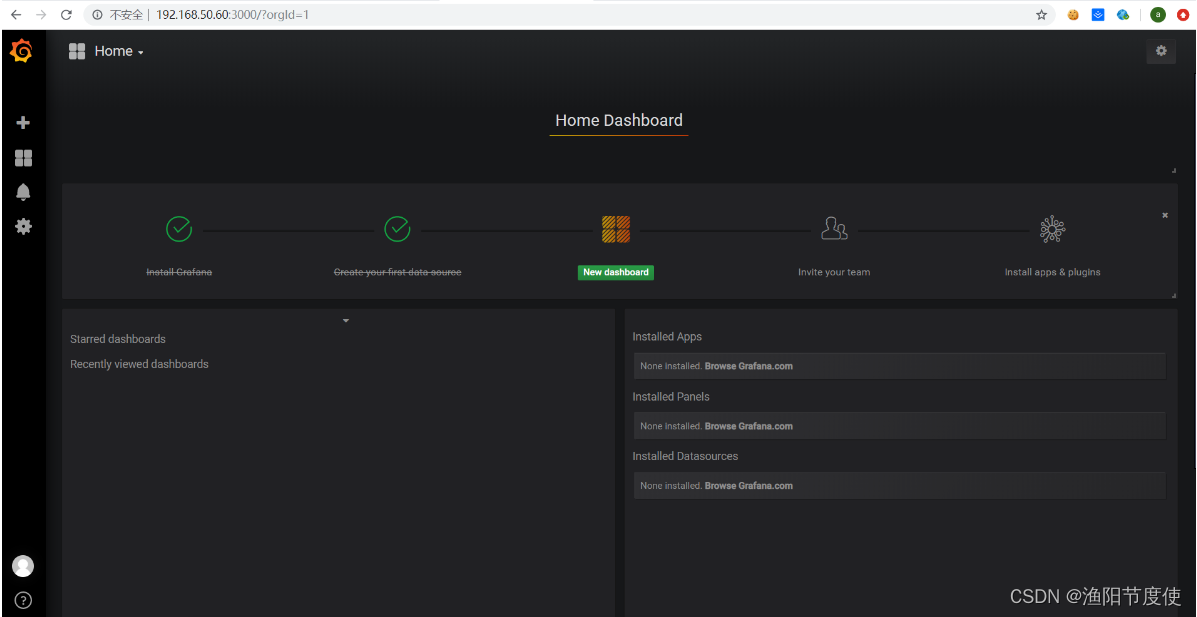1197x617 pixels.
Task: Open the Alerting bell icon
Action: (23, 192)
